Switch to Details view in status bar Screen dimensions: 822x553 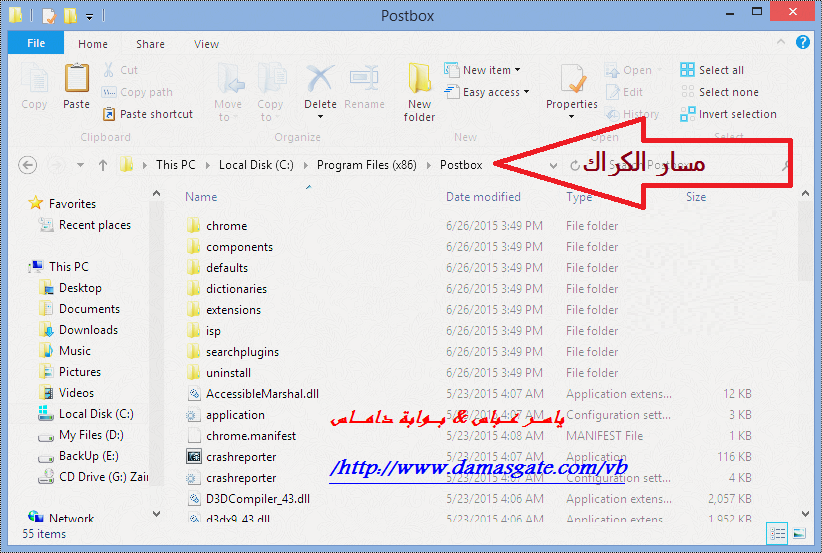pyautogui.click(x=777, y=534)
